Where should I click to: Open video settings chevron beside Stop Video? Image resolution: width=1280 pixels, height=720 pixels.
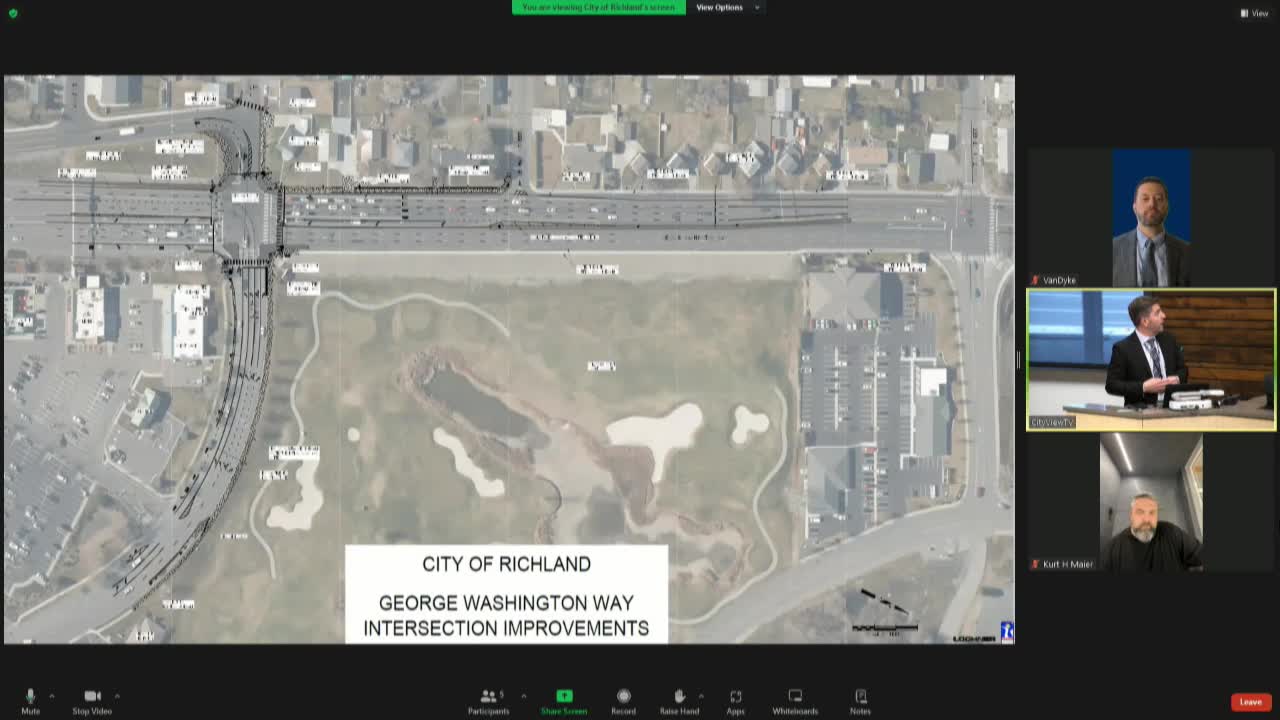(x=118, y=695)
